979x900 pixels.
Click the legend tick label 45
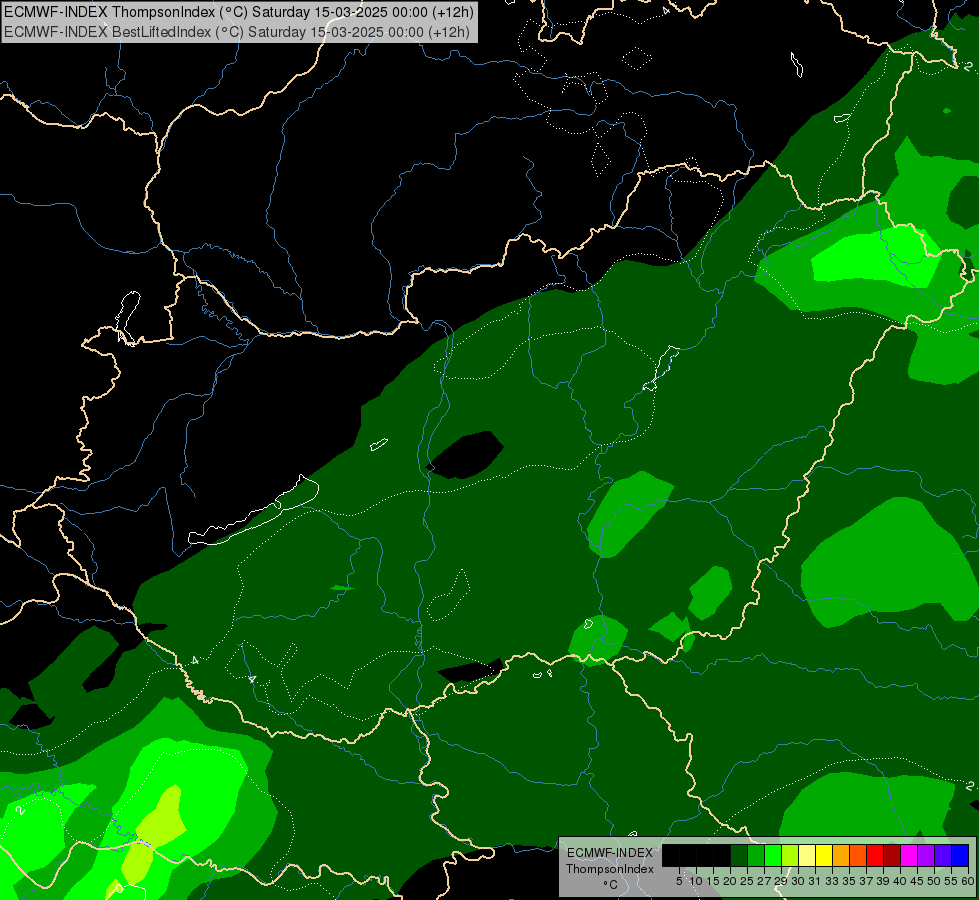917,881
